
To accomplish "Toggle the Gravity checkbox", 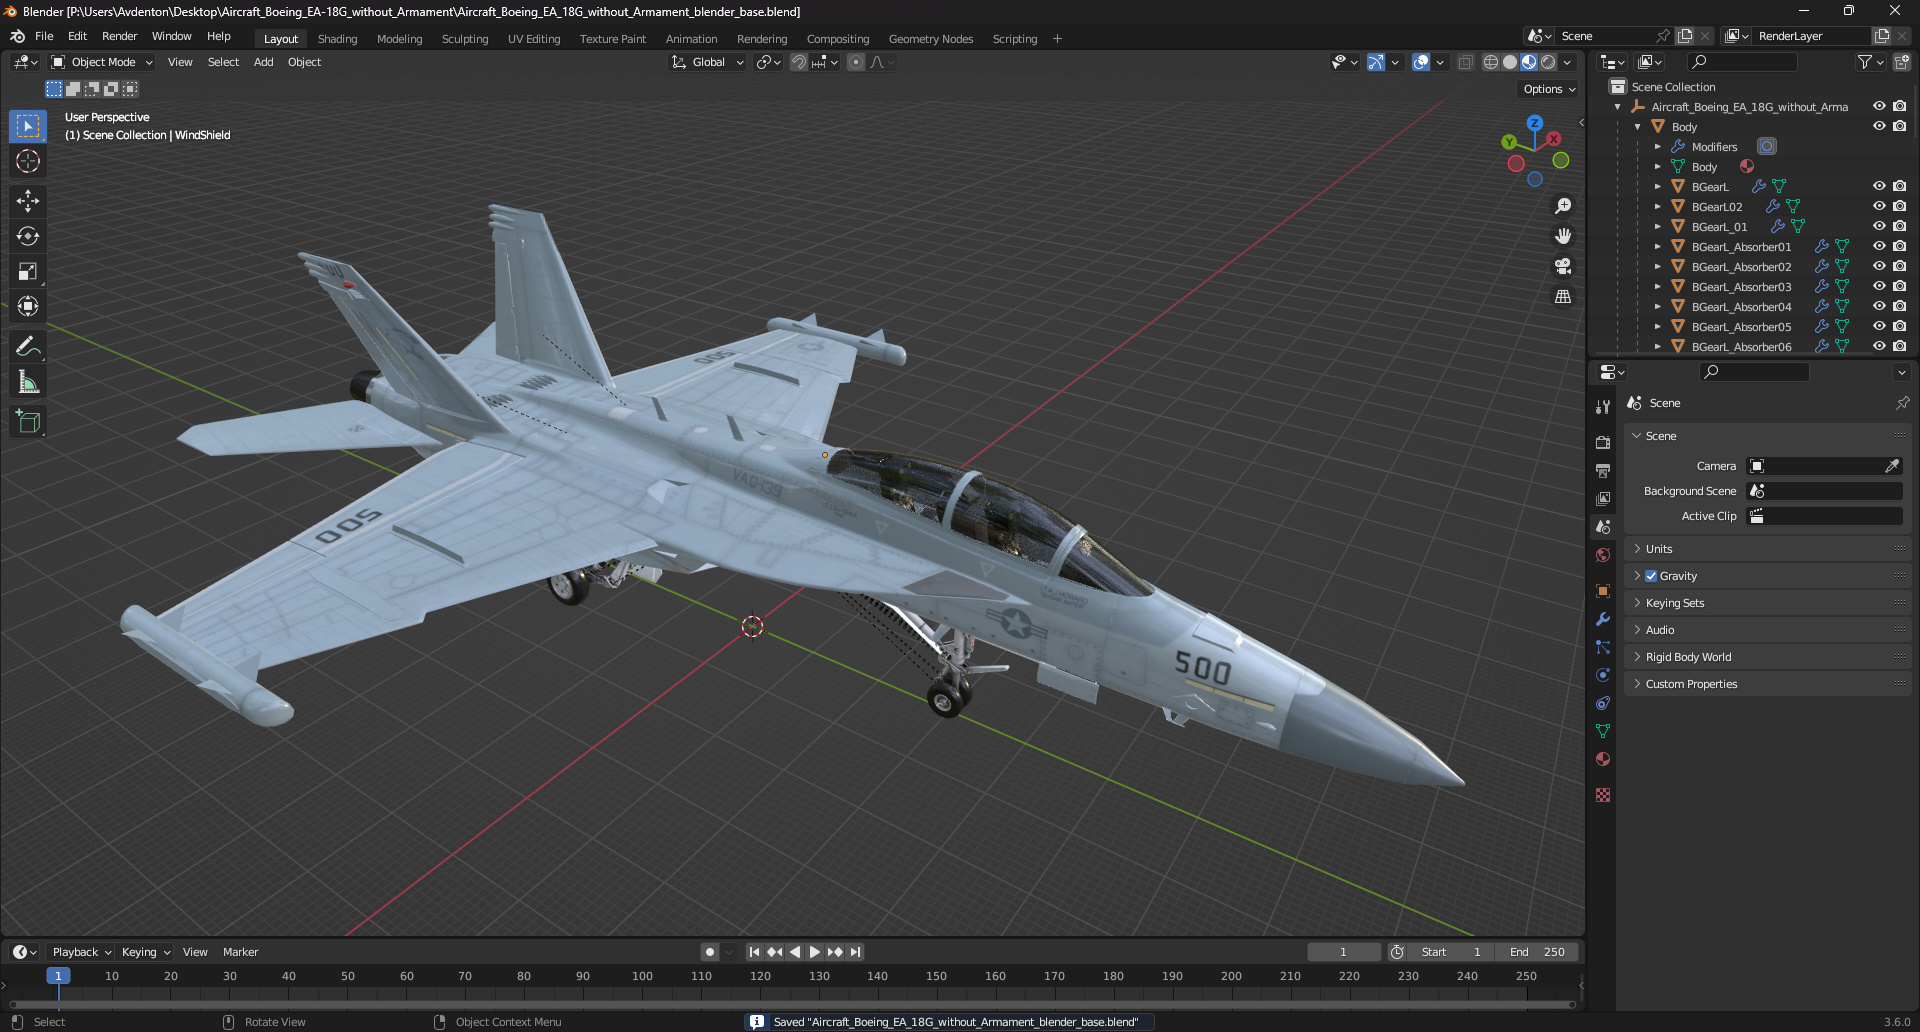I will 1651,576.
